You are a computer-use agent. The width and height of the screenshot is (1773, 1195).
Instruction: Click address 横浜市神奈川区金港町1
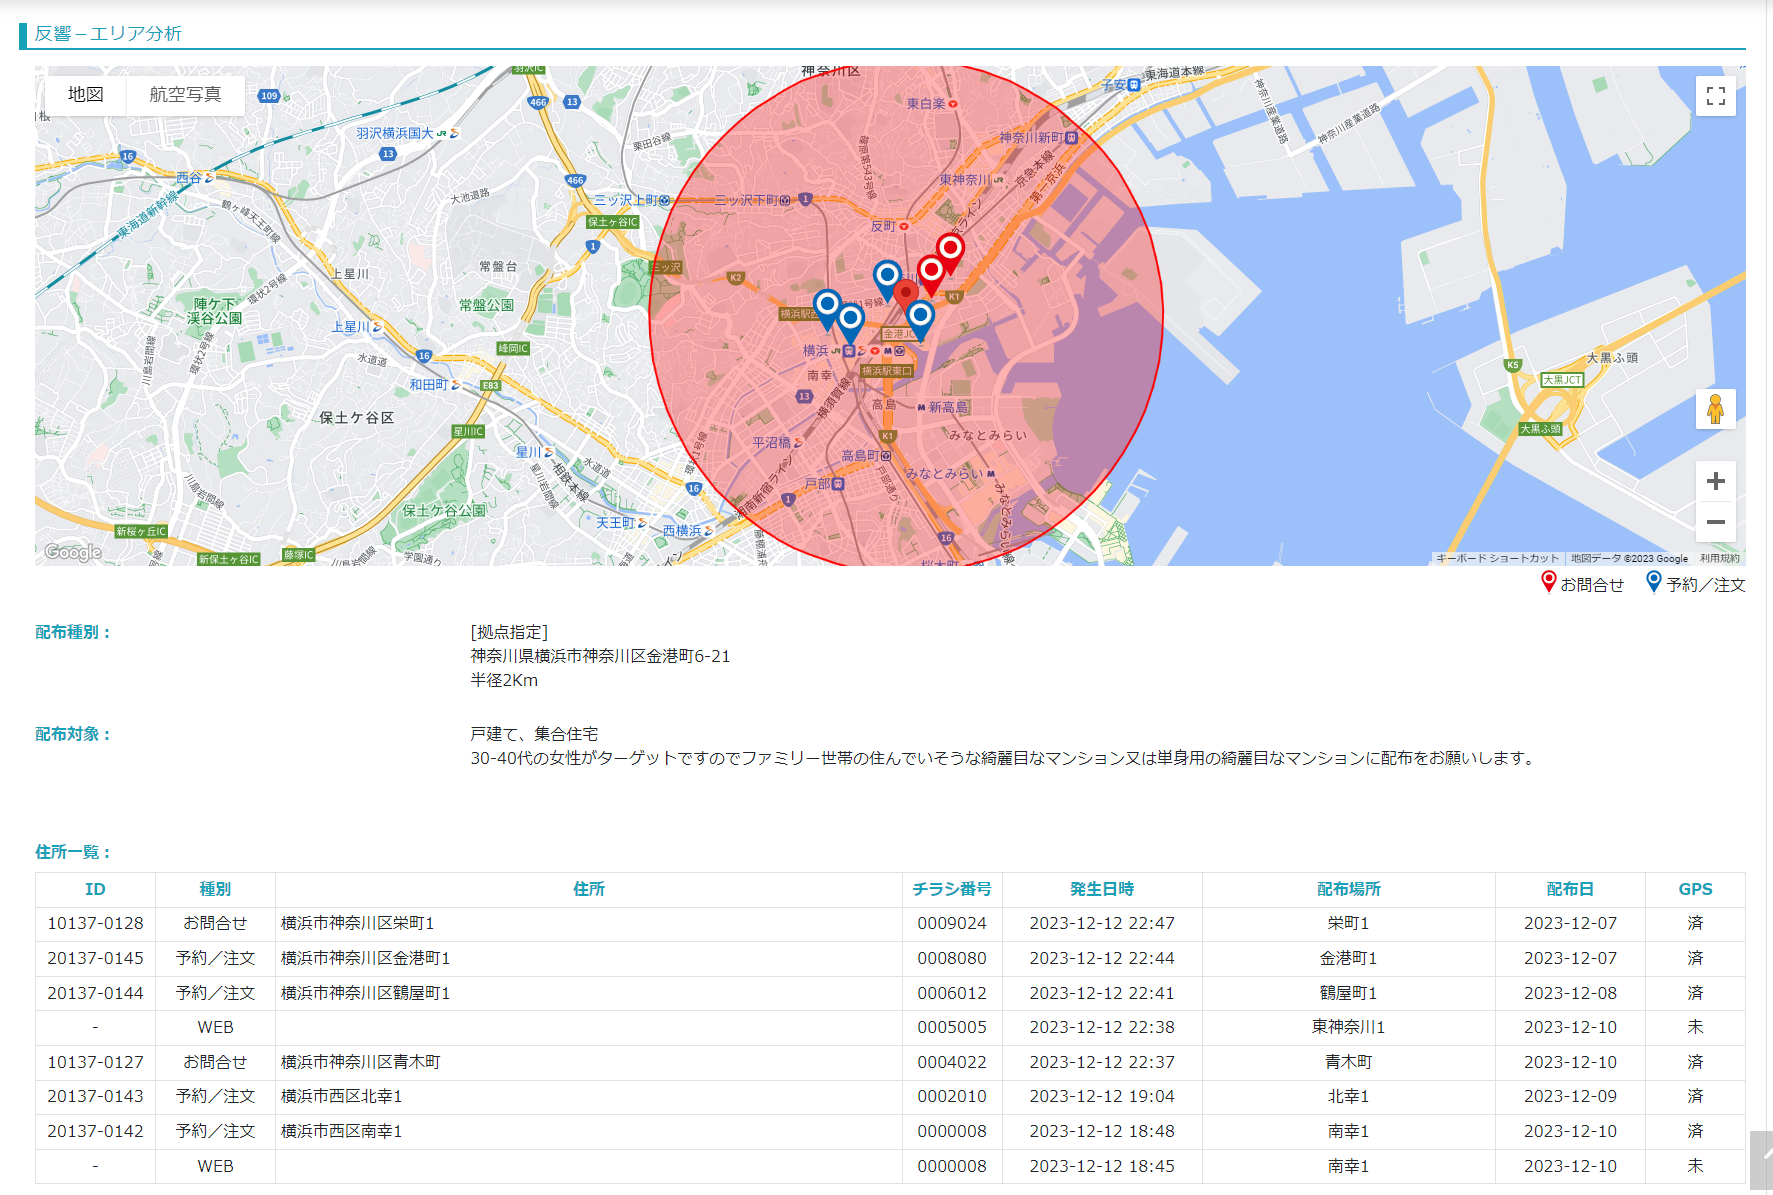tap(366, 959)
